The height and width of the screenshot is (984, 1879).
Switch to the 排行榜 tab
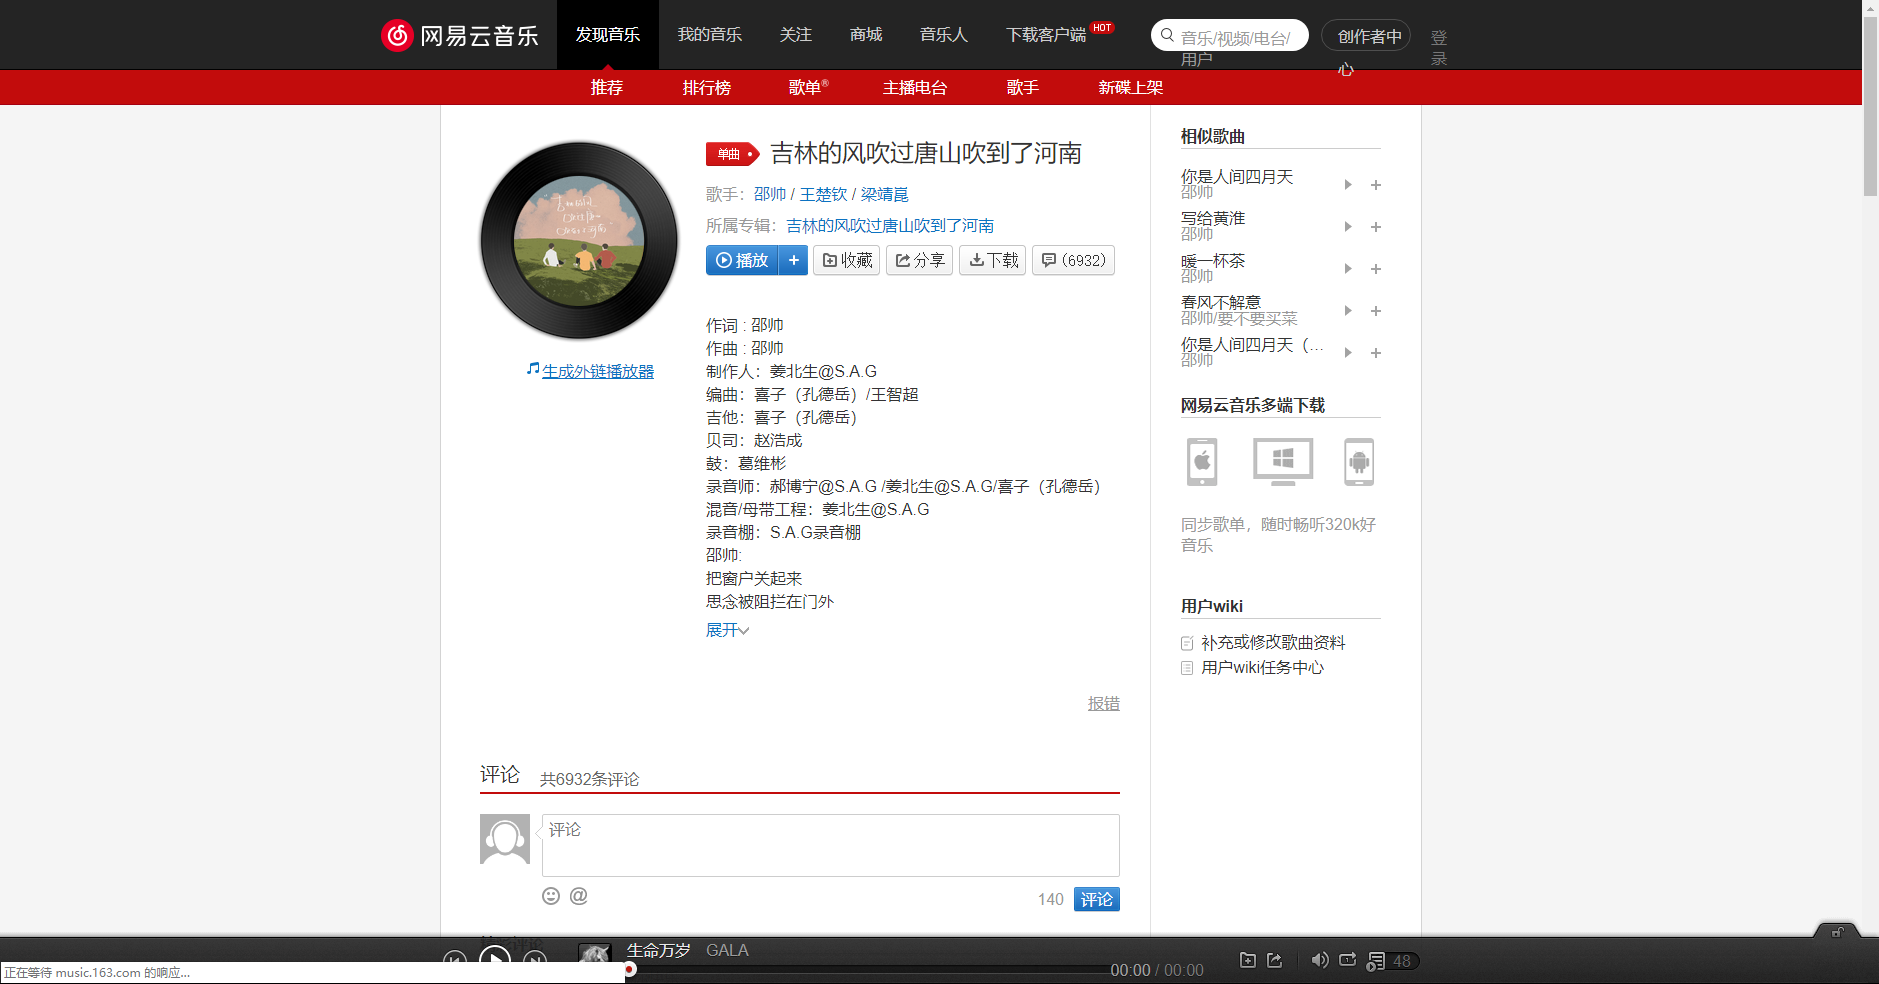707,87
